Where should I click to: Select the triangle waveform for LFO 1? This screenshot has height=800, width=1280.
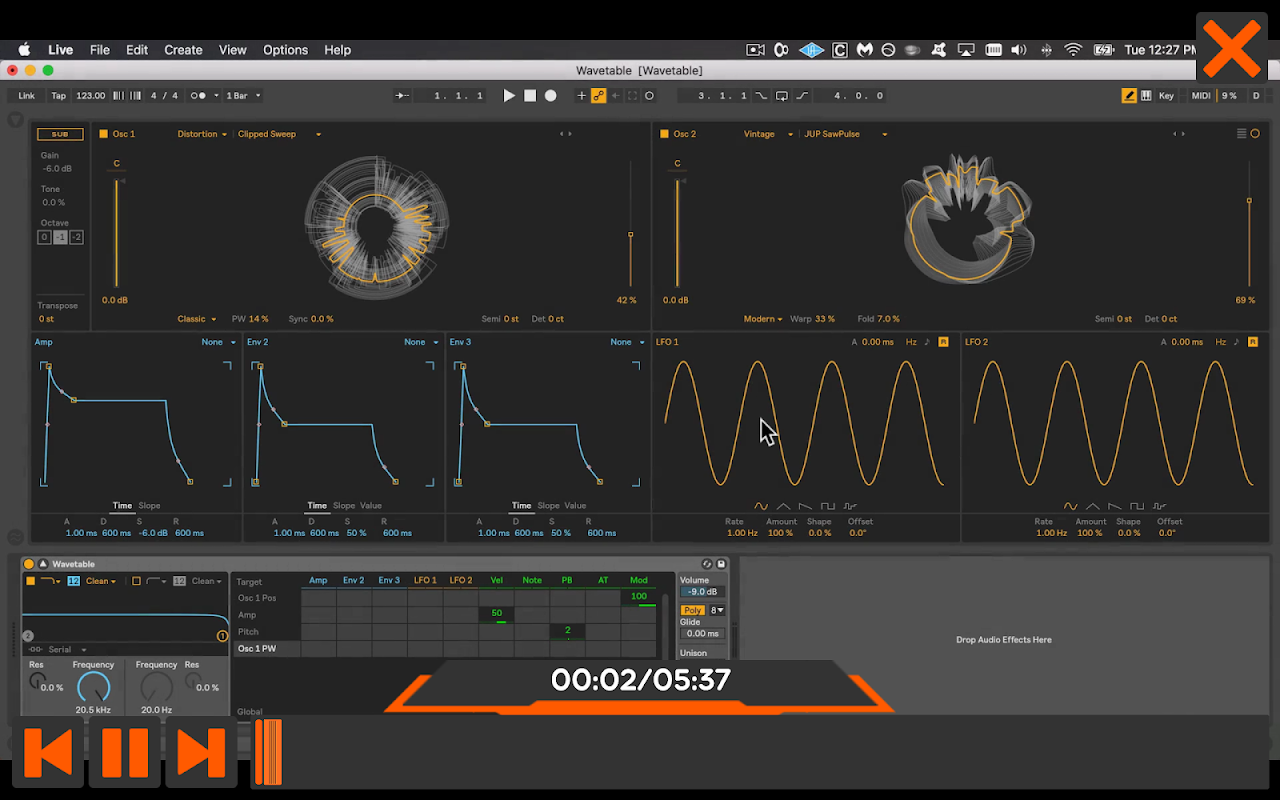[x=783, y=506]
